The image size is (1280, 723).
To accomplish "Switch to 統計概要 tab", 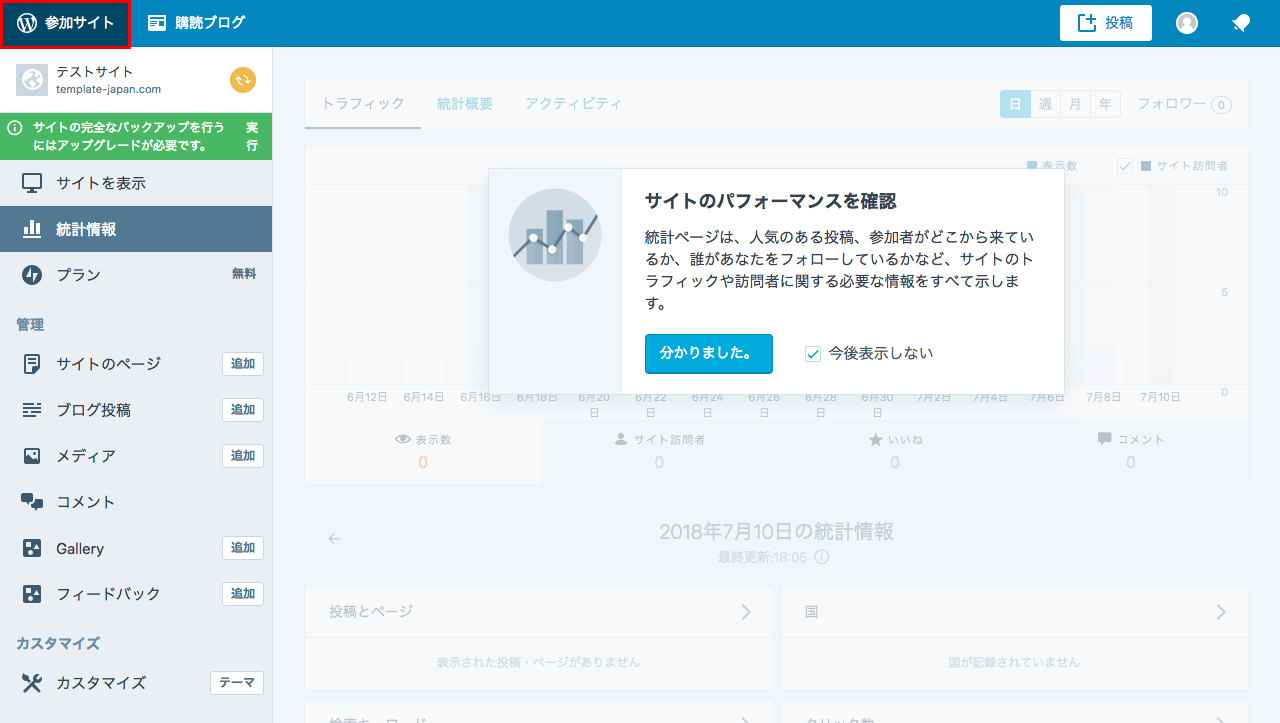I will click(465, 104).
